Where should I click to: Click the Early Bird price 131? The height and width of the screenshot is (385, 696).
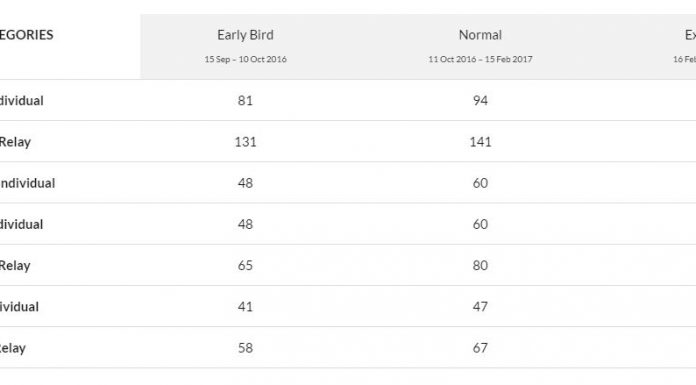click(245, 142)
